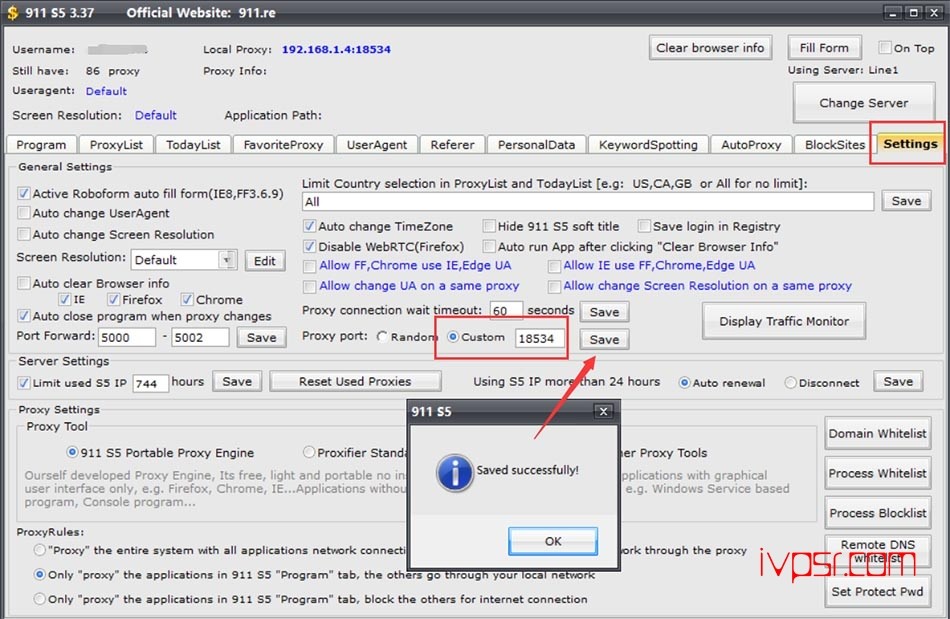Screen dimensions: 950x619
Task: Open the Display Traffic Monitor
Action: [x=783, y=321]
